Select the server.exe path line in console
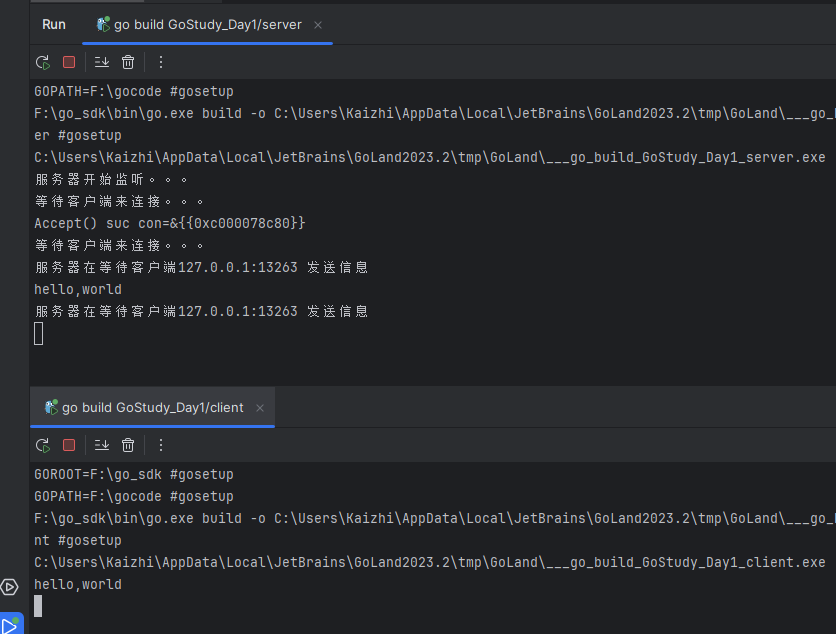Viewport: 836px width, 634px height. point(430,157)
